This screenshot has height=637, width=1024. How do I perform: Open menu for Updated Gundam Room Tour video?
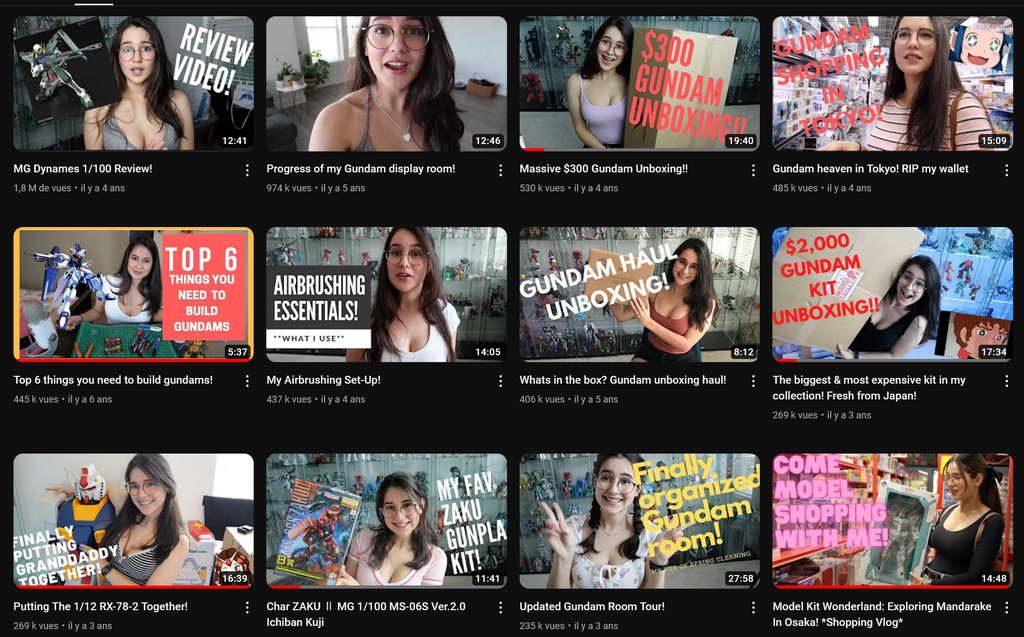point(753,608)
